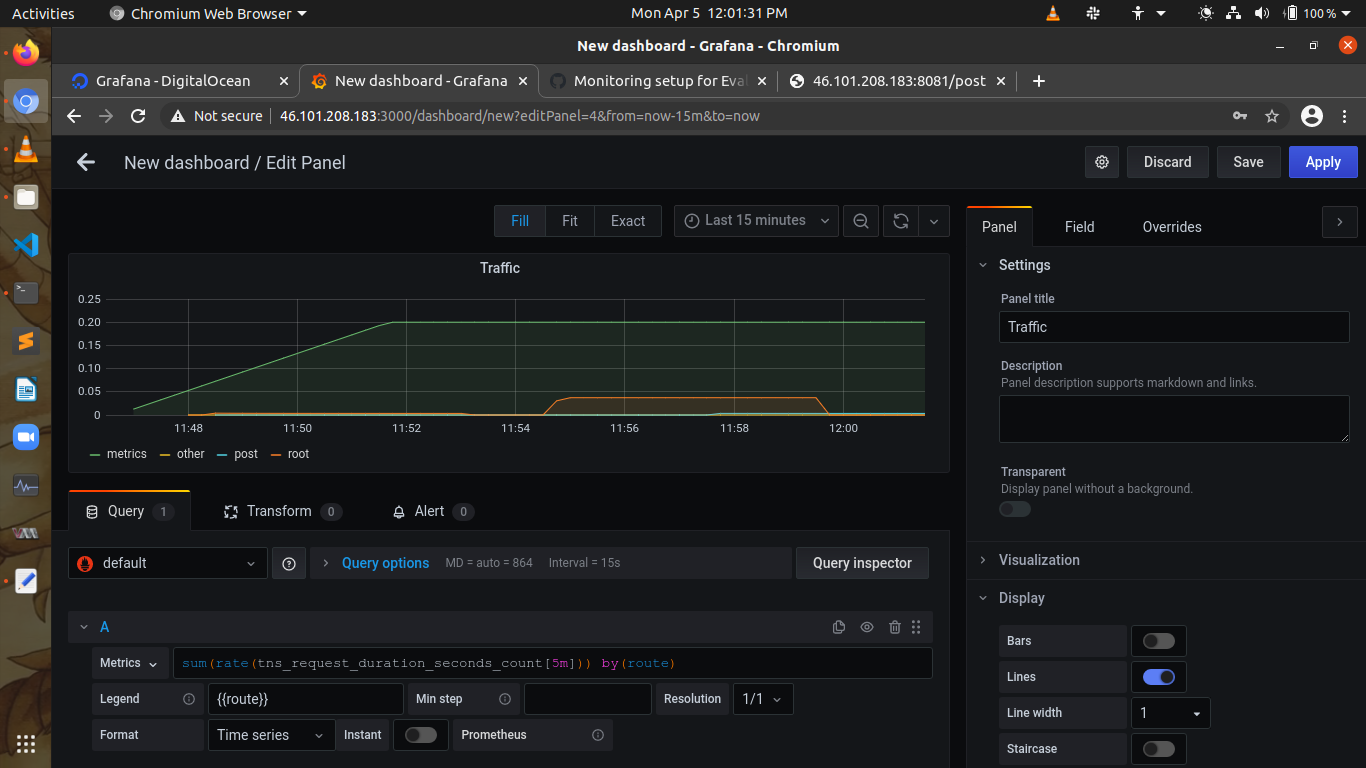The width and height of the screenshot is (1366, 768).
Task: Duplicate query A using the copy icon
Action: click(x=839, y=627)
